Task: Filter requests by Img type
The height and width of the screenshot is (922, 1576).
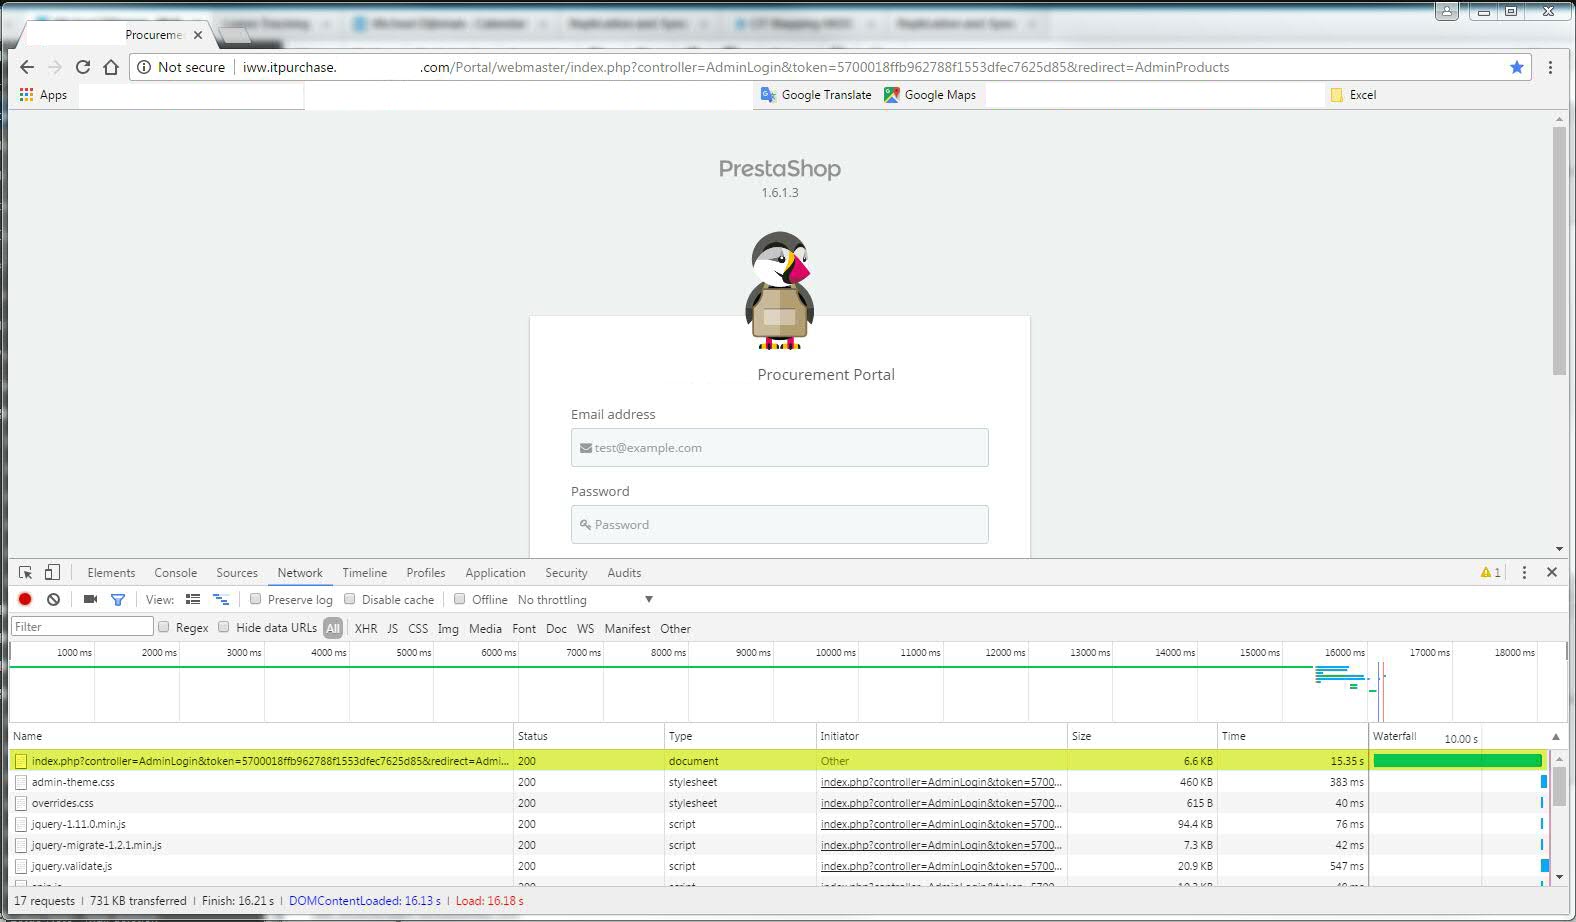Action: coord(448,629)
